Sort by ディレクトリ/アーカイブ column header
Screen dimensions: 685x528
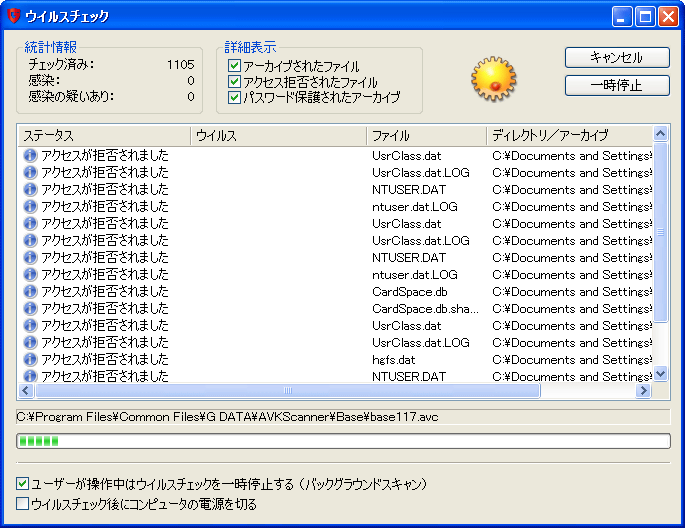click(x=569, y=135)
